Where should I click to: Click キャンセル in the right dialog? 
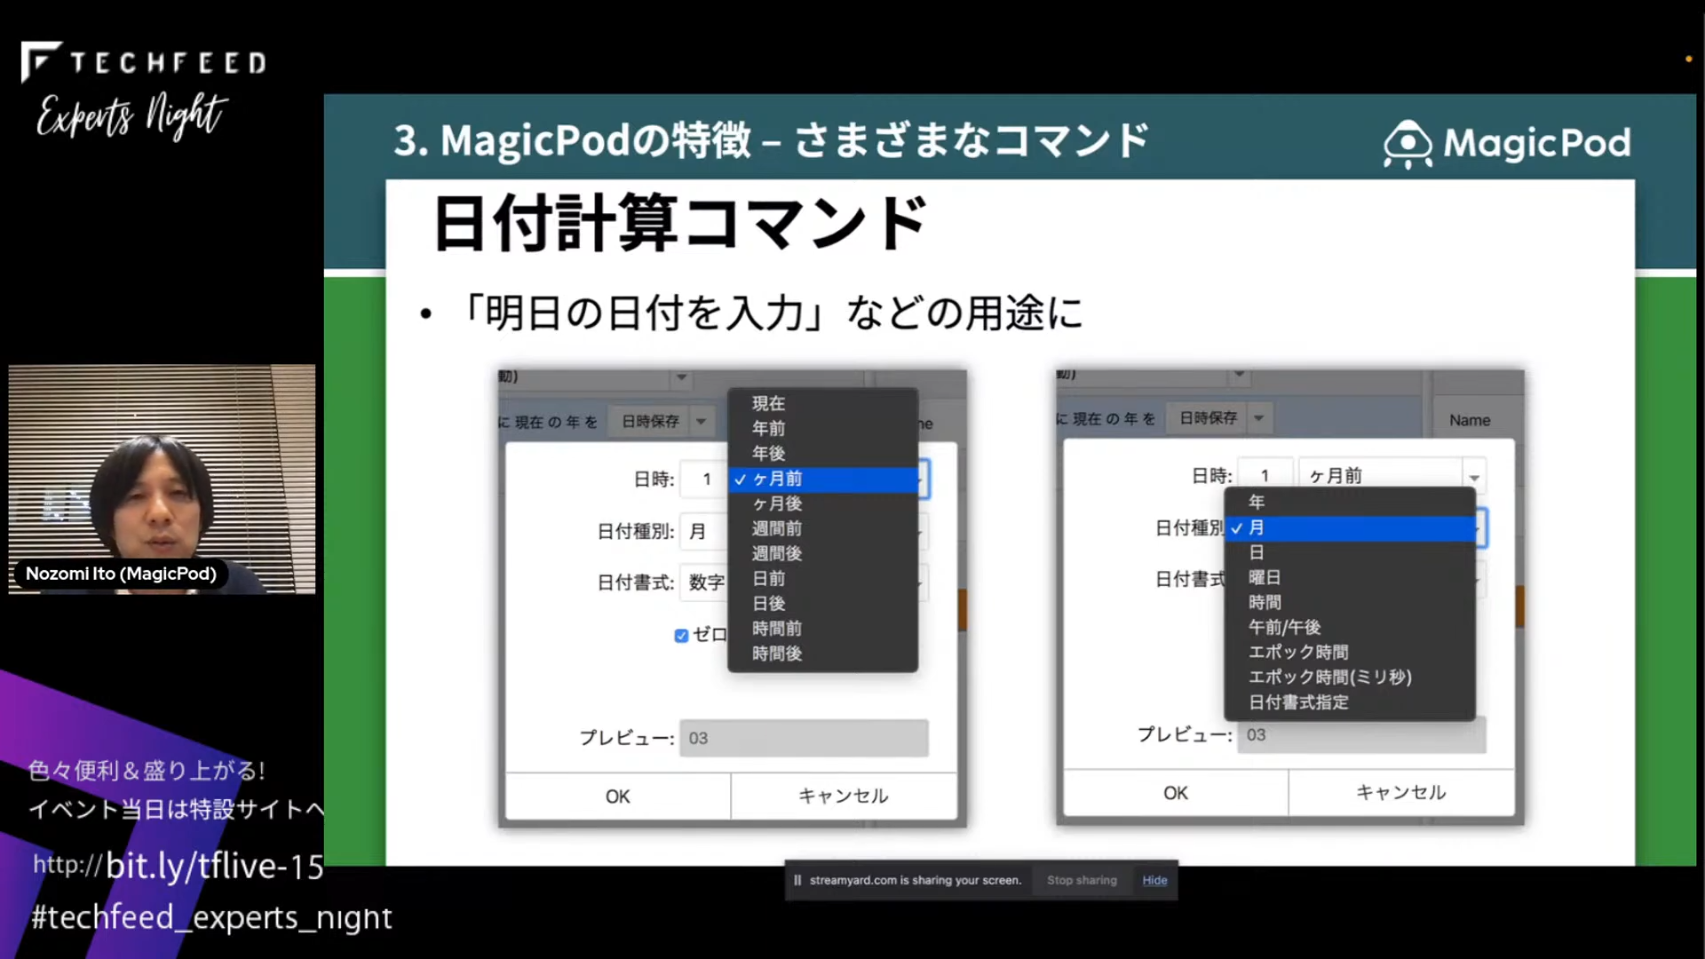click(1401, 793)
